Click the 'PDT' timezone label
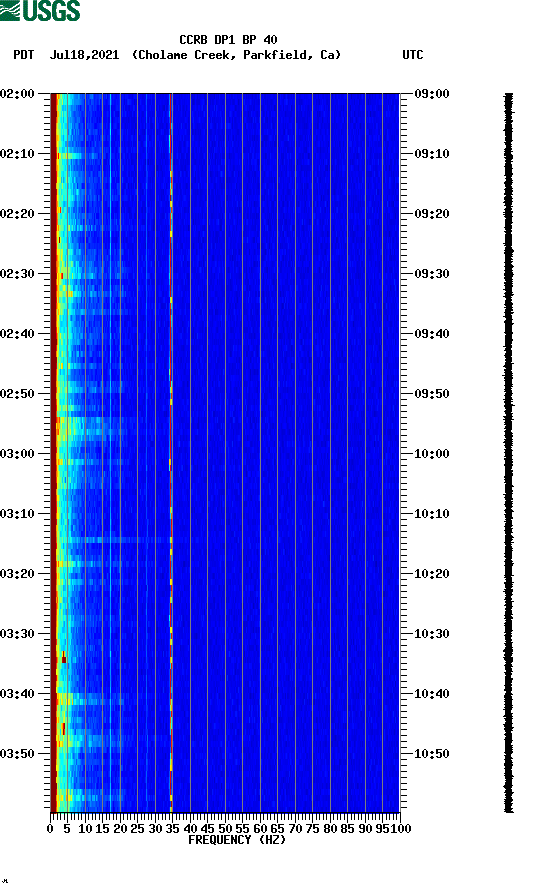Viewport: 552px width, 892px height. tap(23, 55)
